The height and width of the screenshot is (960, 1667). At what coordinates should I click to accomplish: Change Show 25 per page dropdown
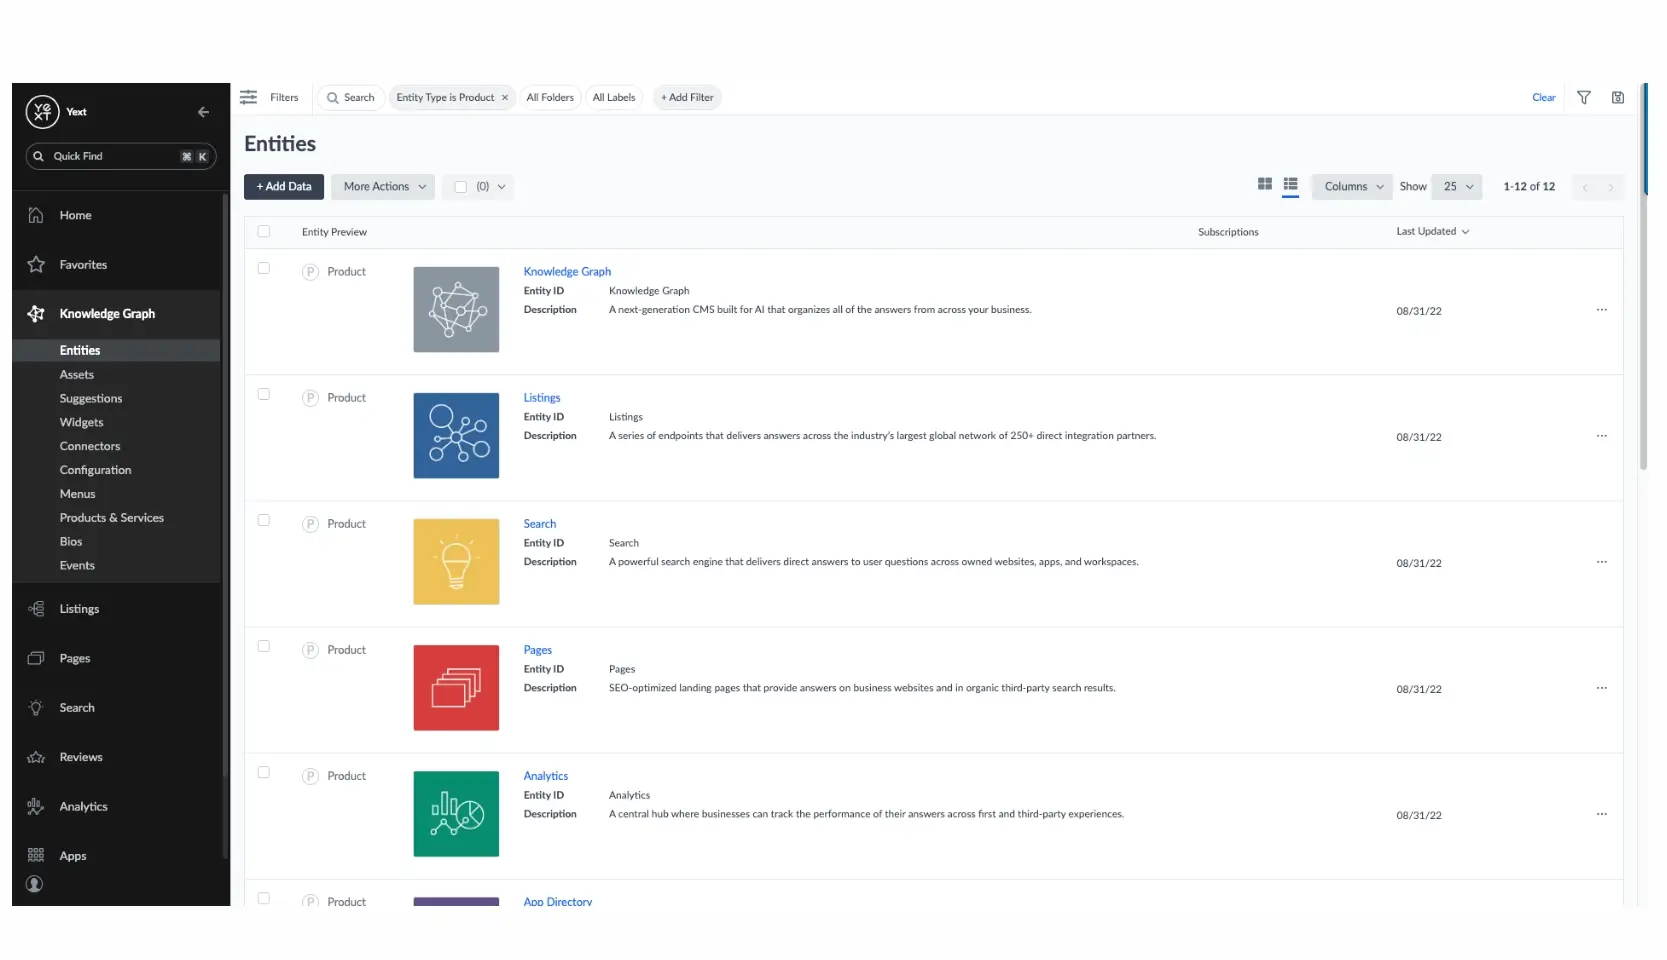click(1457, 187)
